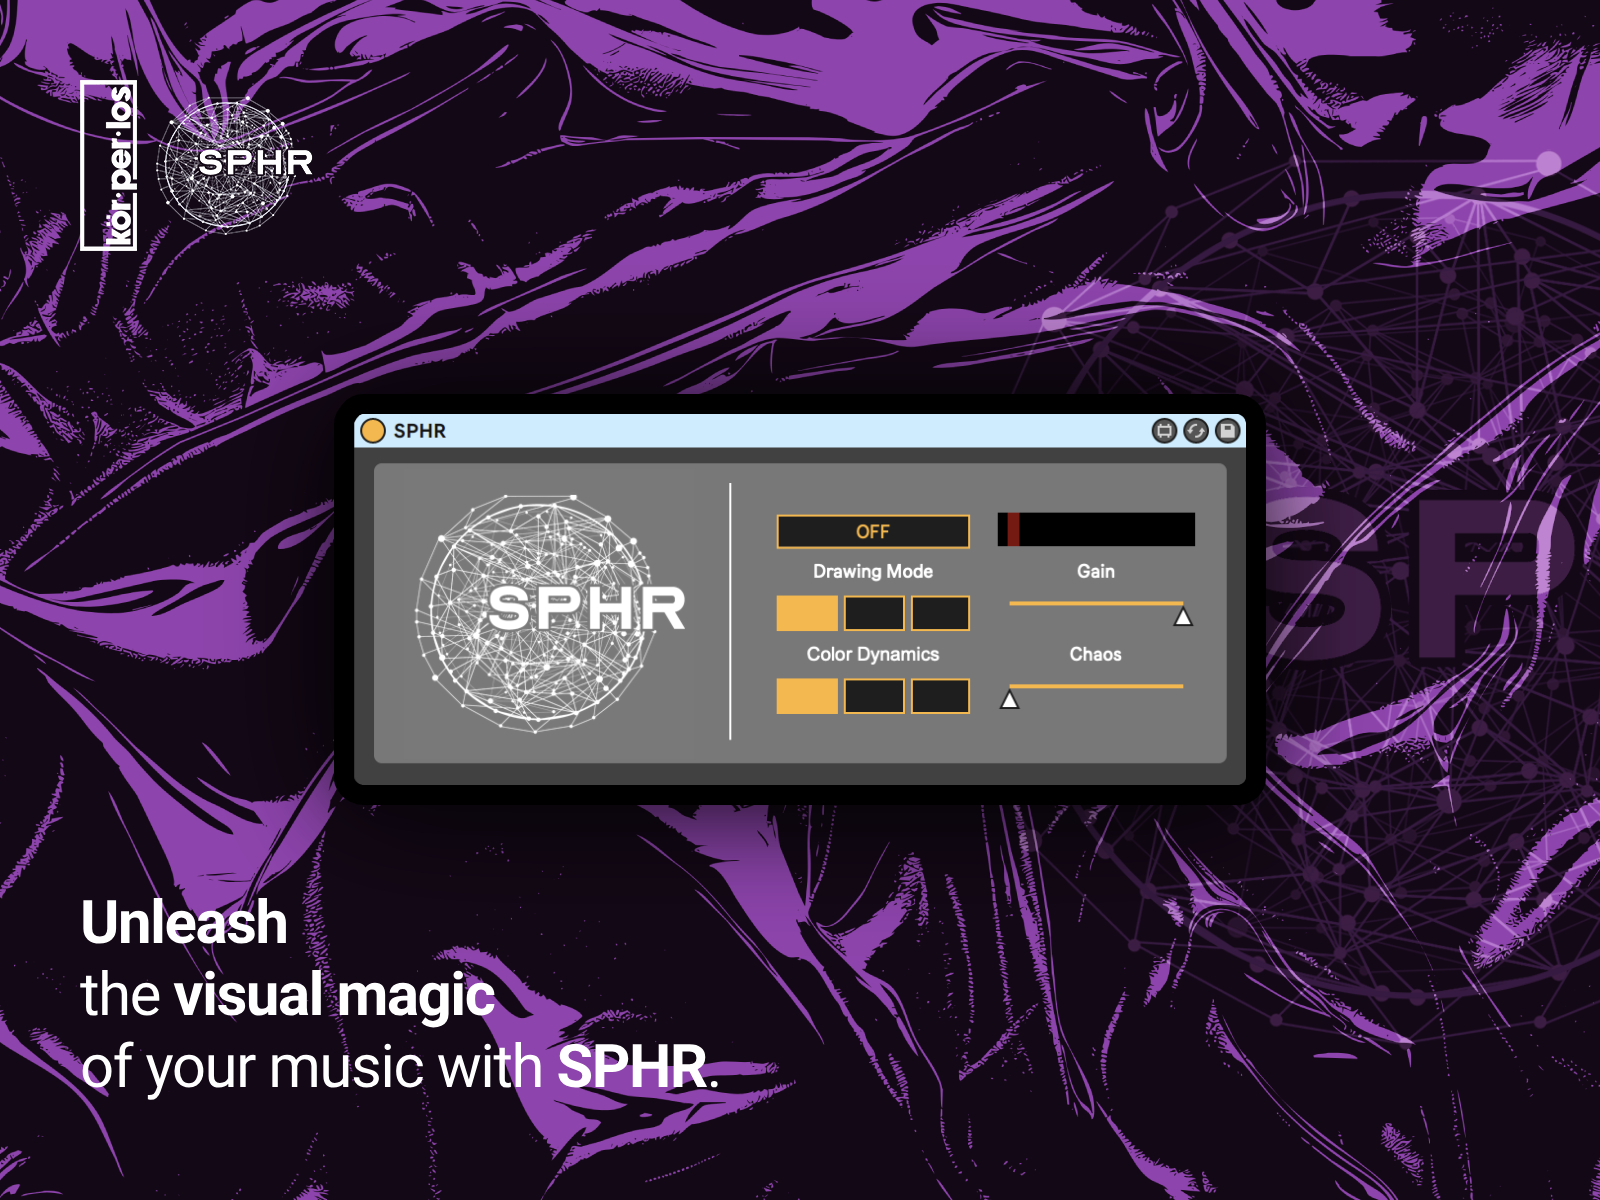
Task: Select the highlighted first box below Color Dynamics
Action: point(807,696)
